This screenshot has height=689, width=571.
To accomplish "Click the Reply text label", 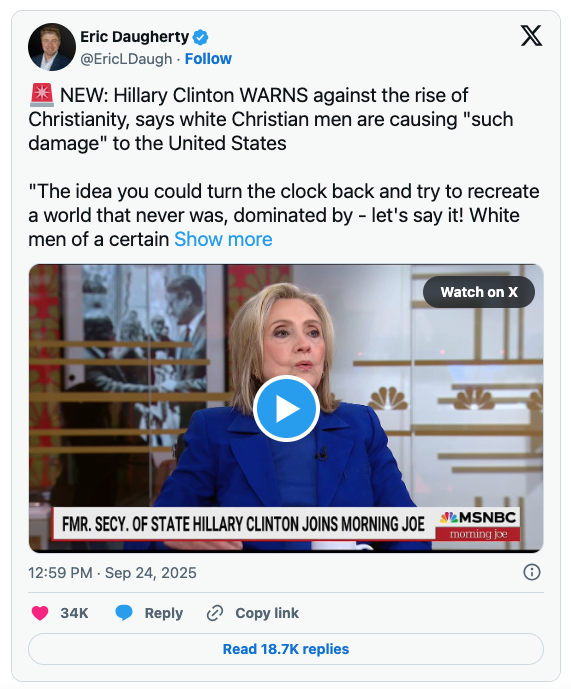I will 164,613.
